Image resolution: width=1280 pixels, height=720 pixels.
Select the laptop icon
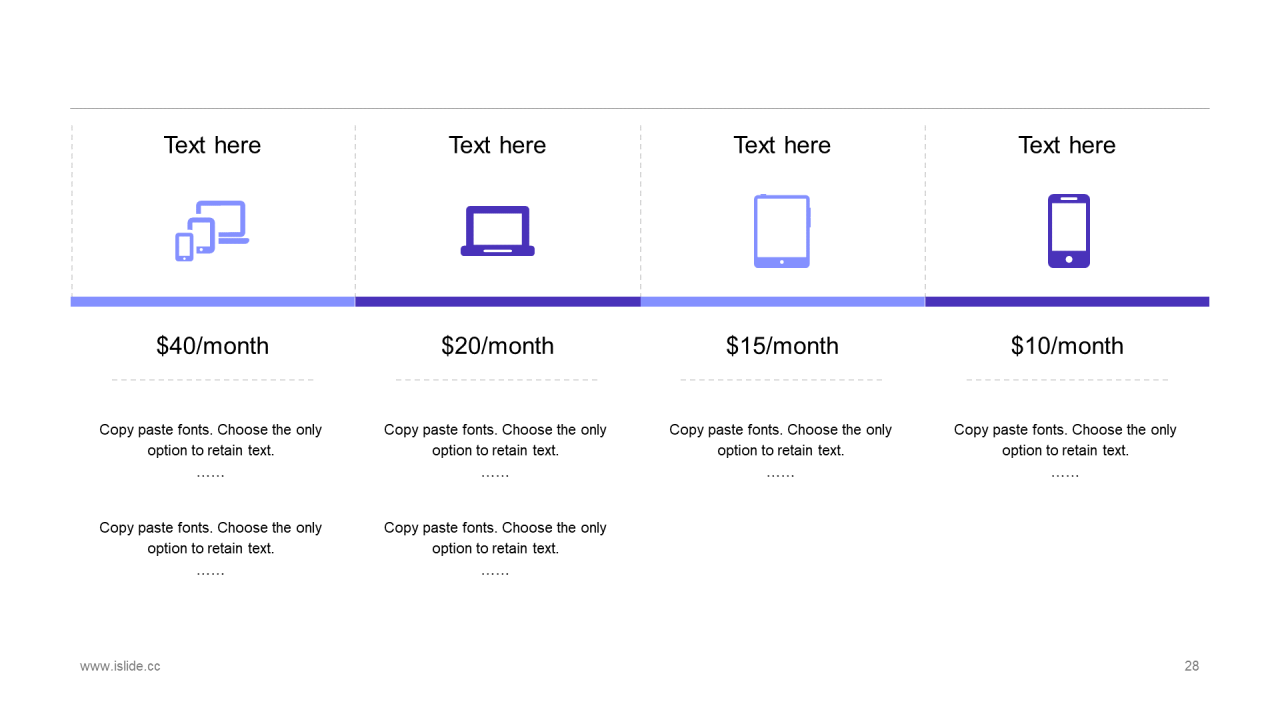click(x=497, y=231)
